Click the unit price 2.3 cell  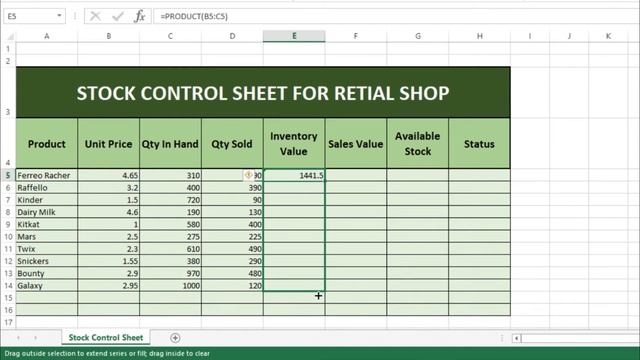[109, 249]
